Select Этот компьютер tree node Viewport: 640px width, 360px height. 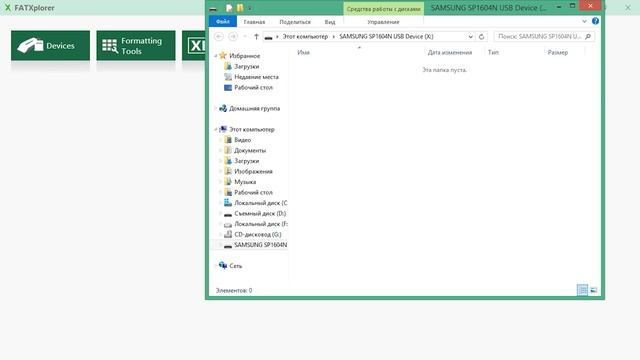click(251, 129)
